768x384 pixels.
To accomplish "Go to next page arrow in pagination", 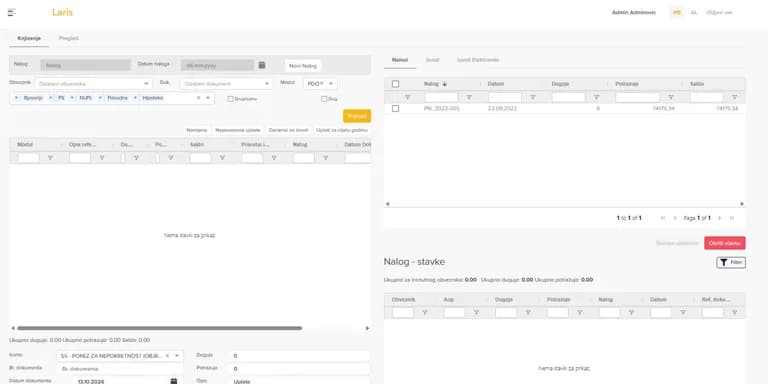I will [x=720, y=218].
